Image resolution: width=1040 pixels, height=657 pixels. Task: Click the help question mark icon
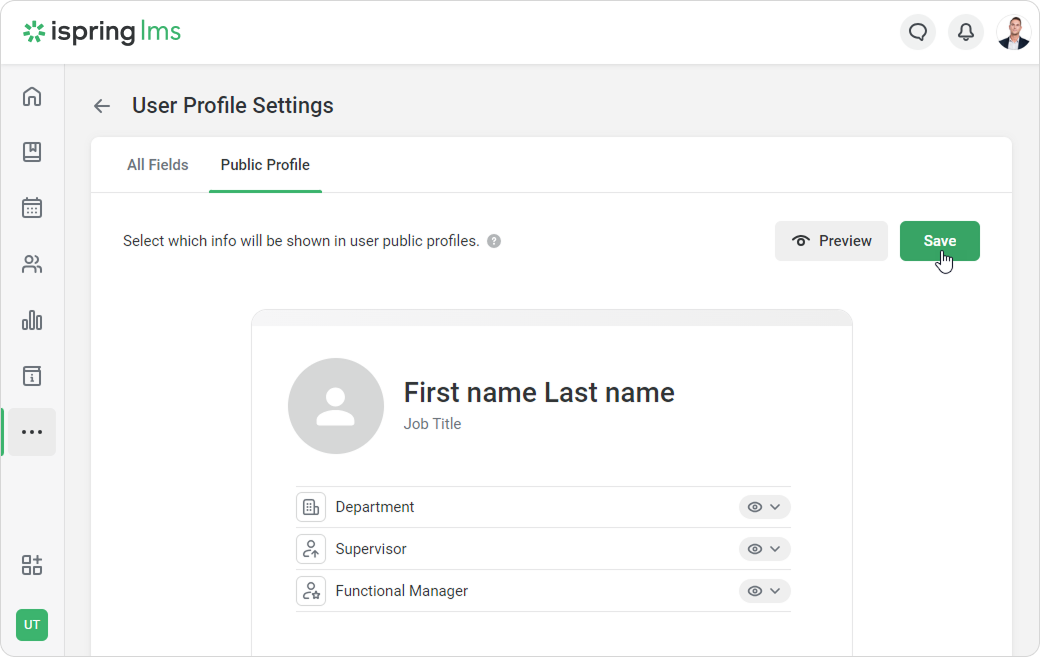494,241
